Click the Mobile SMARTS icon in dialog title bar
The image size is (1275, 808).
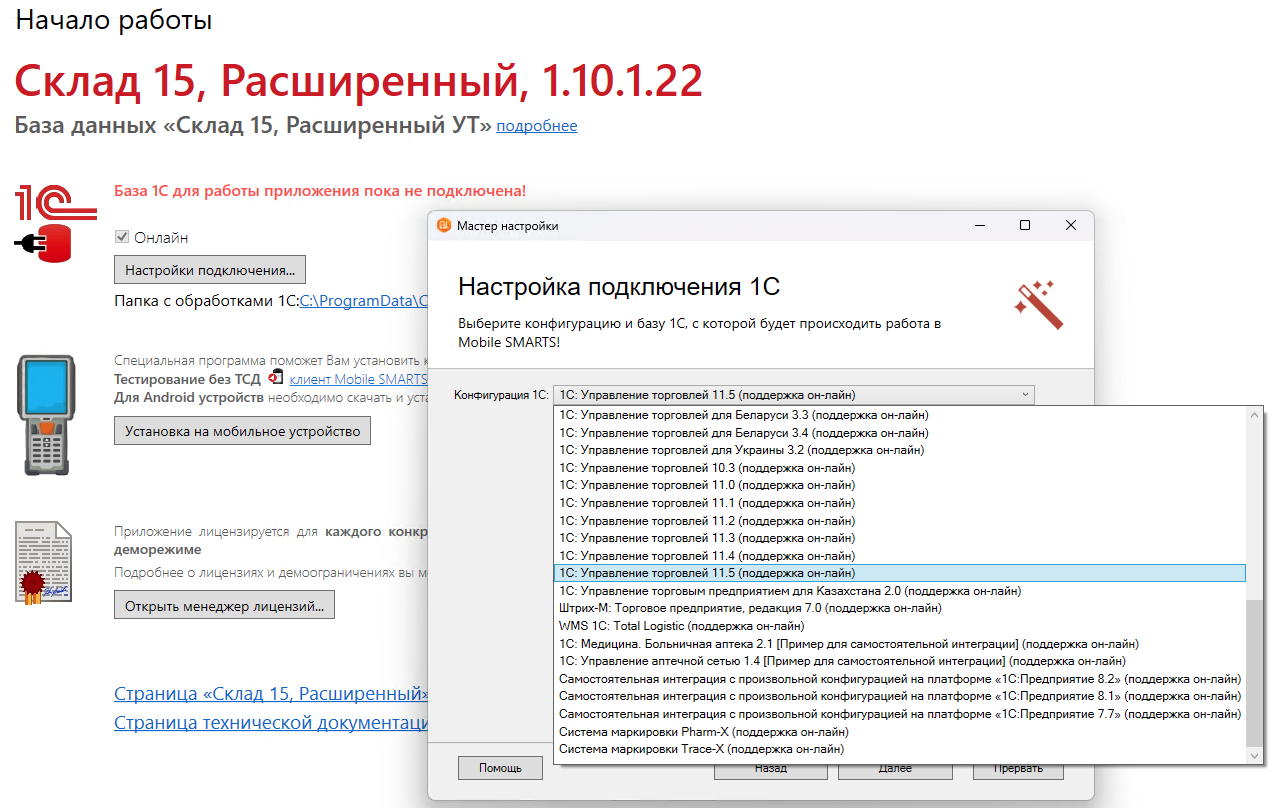(444, 226)
